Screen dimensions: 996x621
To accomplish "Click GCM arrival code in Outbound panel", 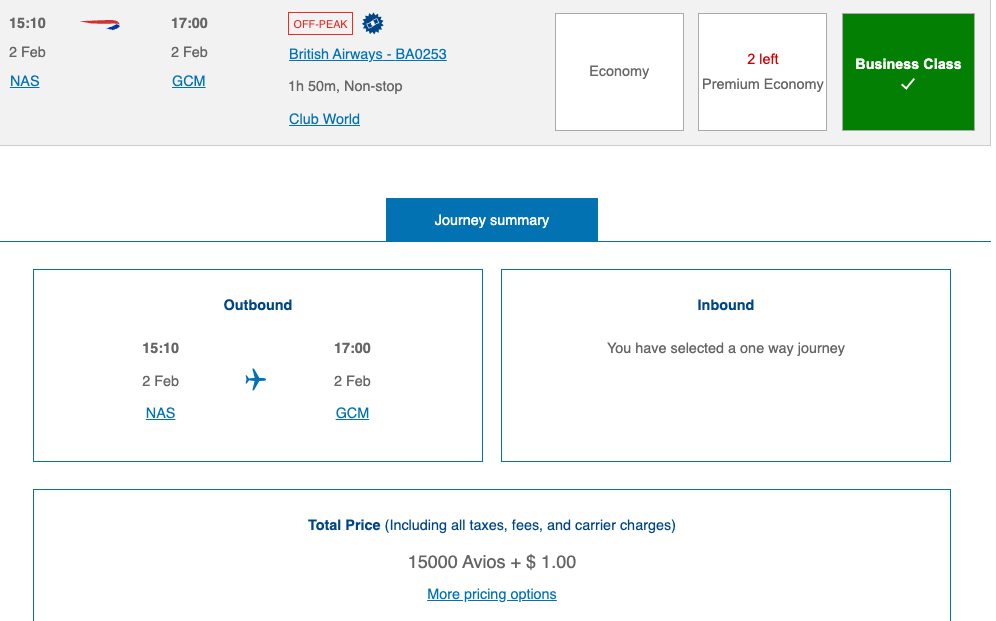I will (x=352, y=413).
